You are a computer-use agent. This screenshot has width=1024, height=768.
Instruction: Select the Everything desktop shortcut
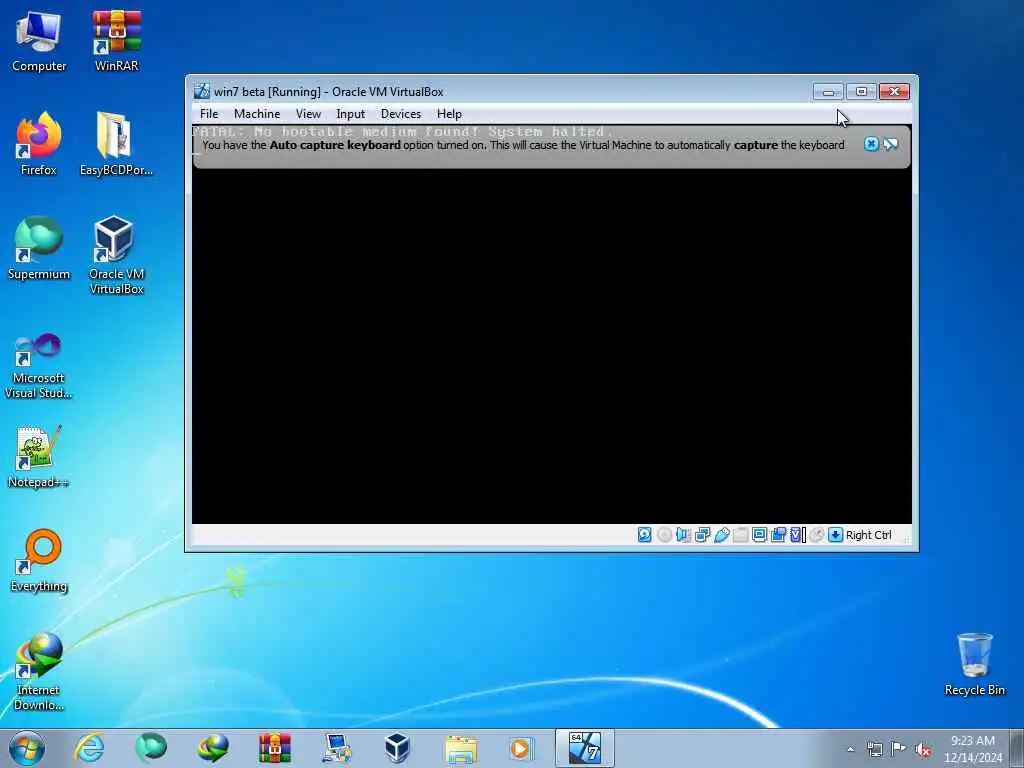(x=39, y=560)
